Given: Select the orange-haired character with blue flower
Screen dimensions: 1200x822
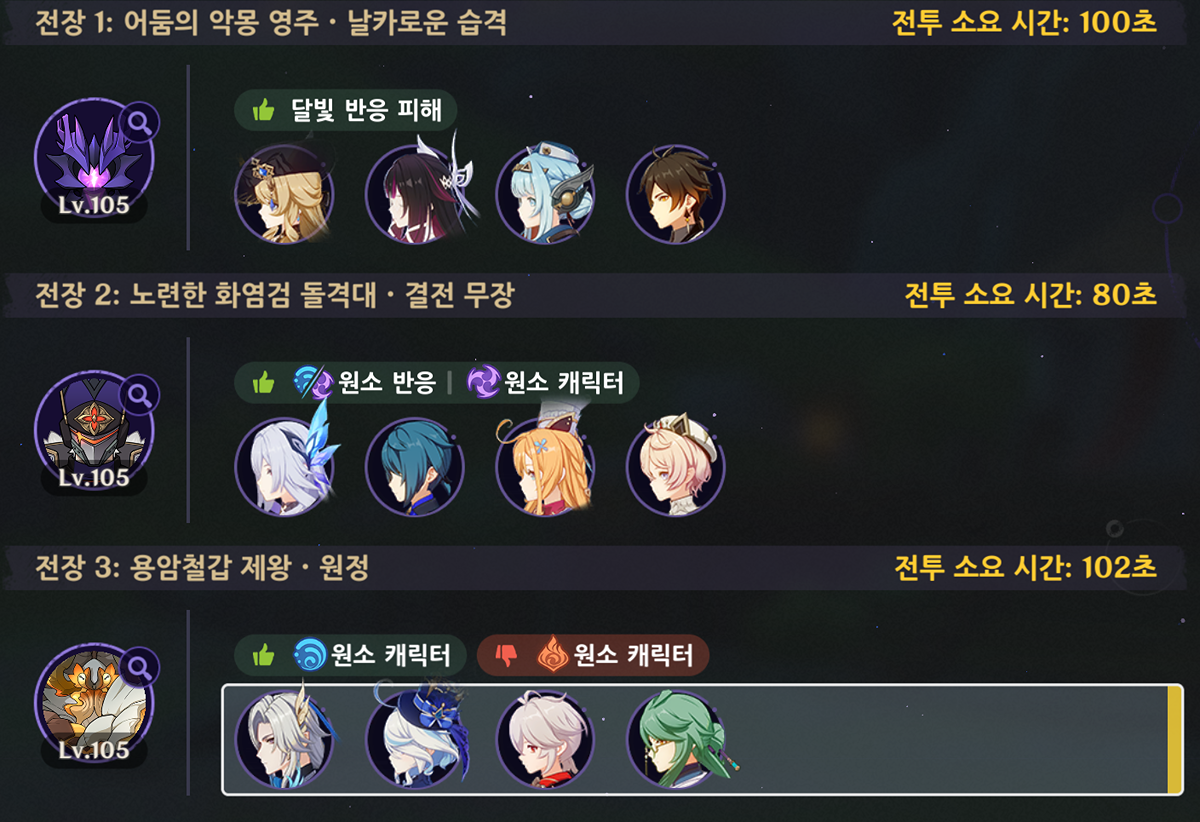Looking at the screenshot, I should click(x=546, y=466).
